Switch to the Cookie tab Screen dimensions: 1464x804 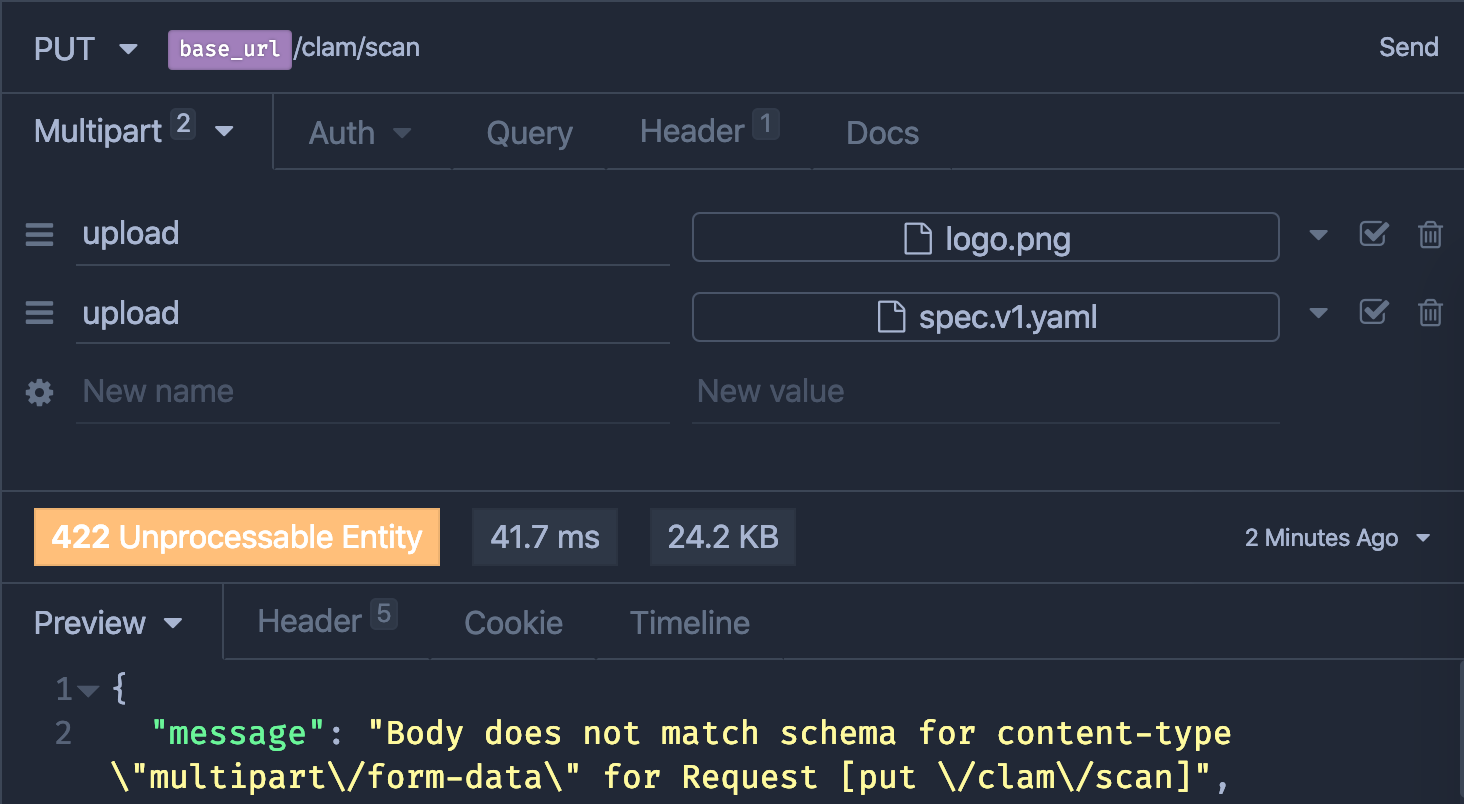514,623
